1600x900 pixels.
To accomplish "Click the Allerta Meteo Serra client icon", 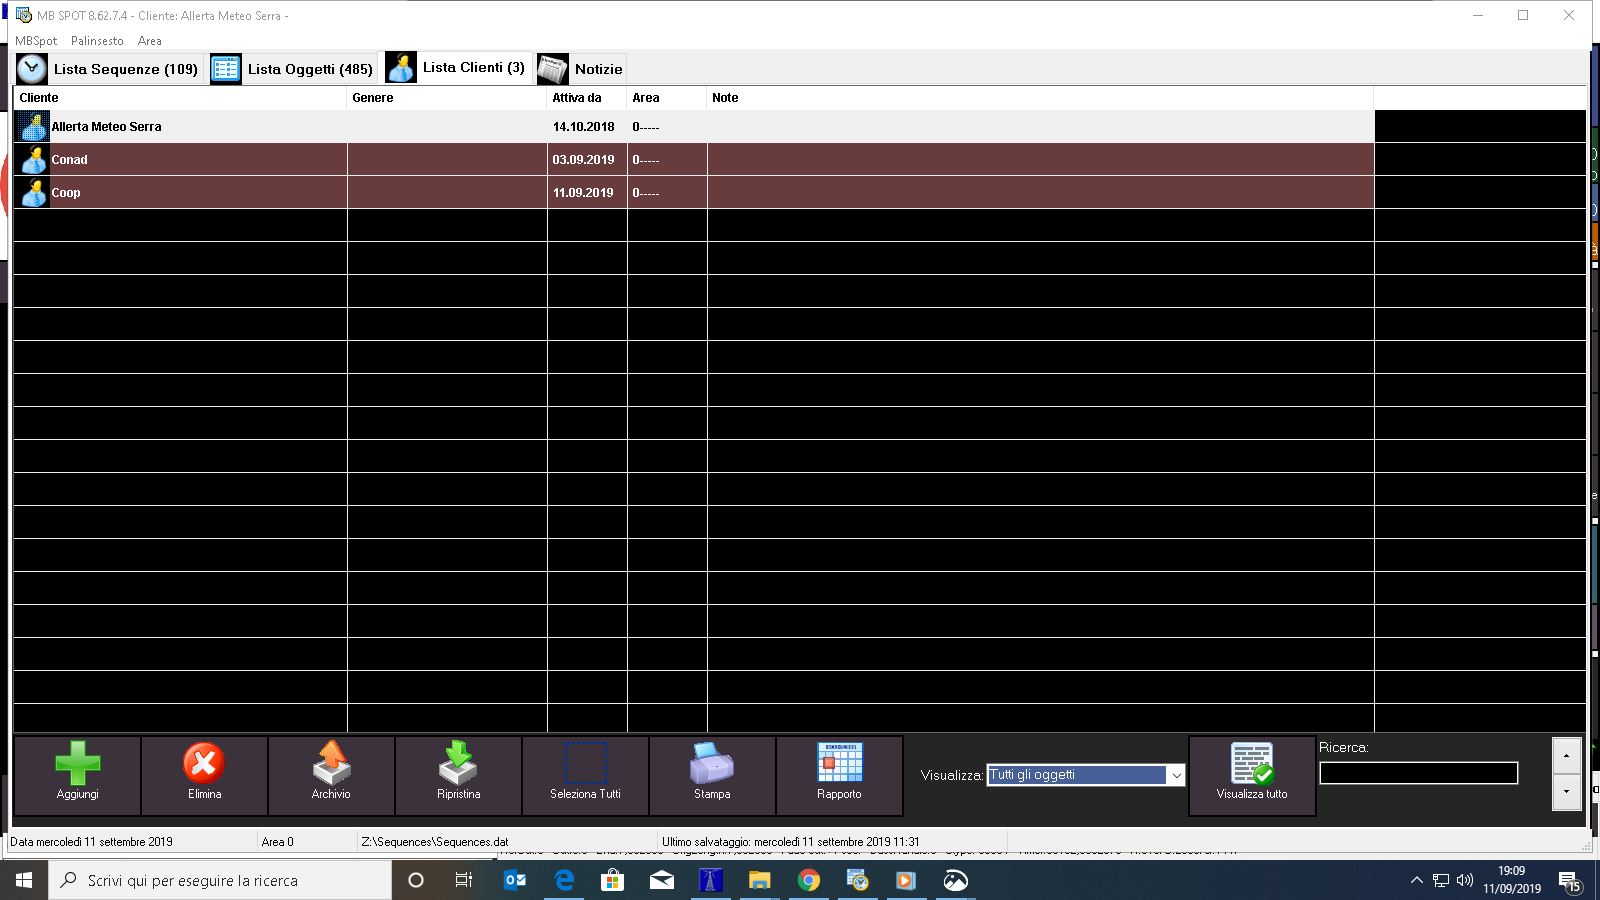I will tap(33, 127).
